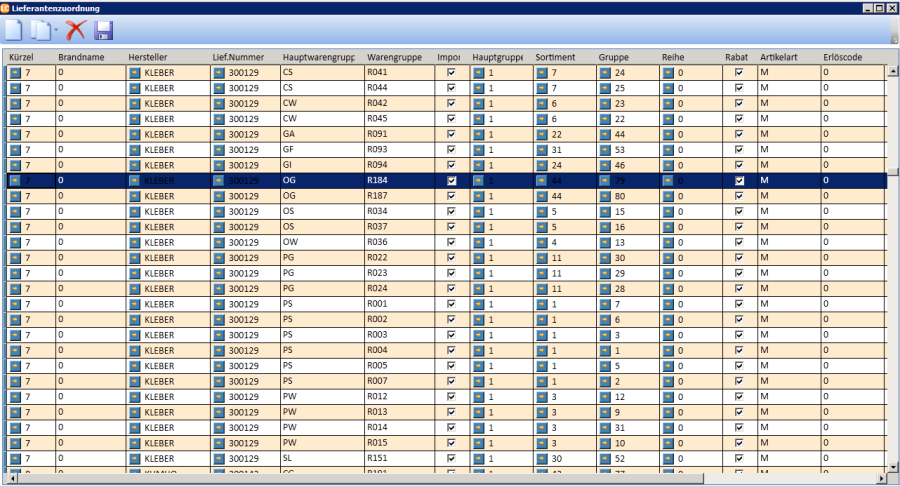
Task: Click Kürzel lookup button in R001 row
Action: pos(15,304)
